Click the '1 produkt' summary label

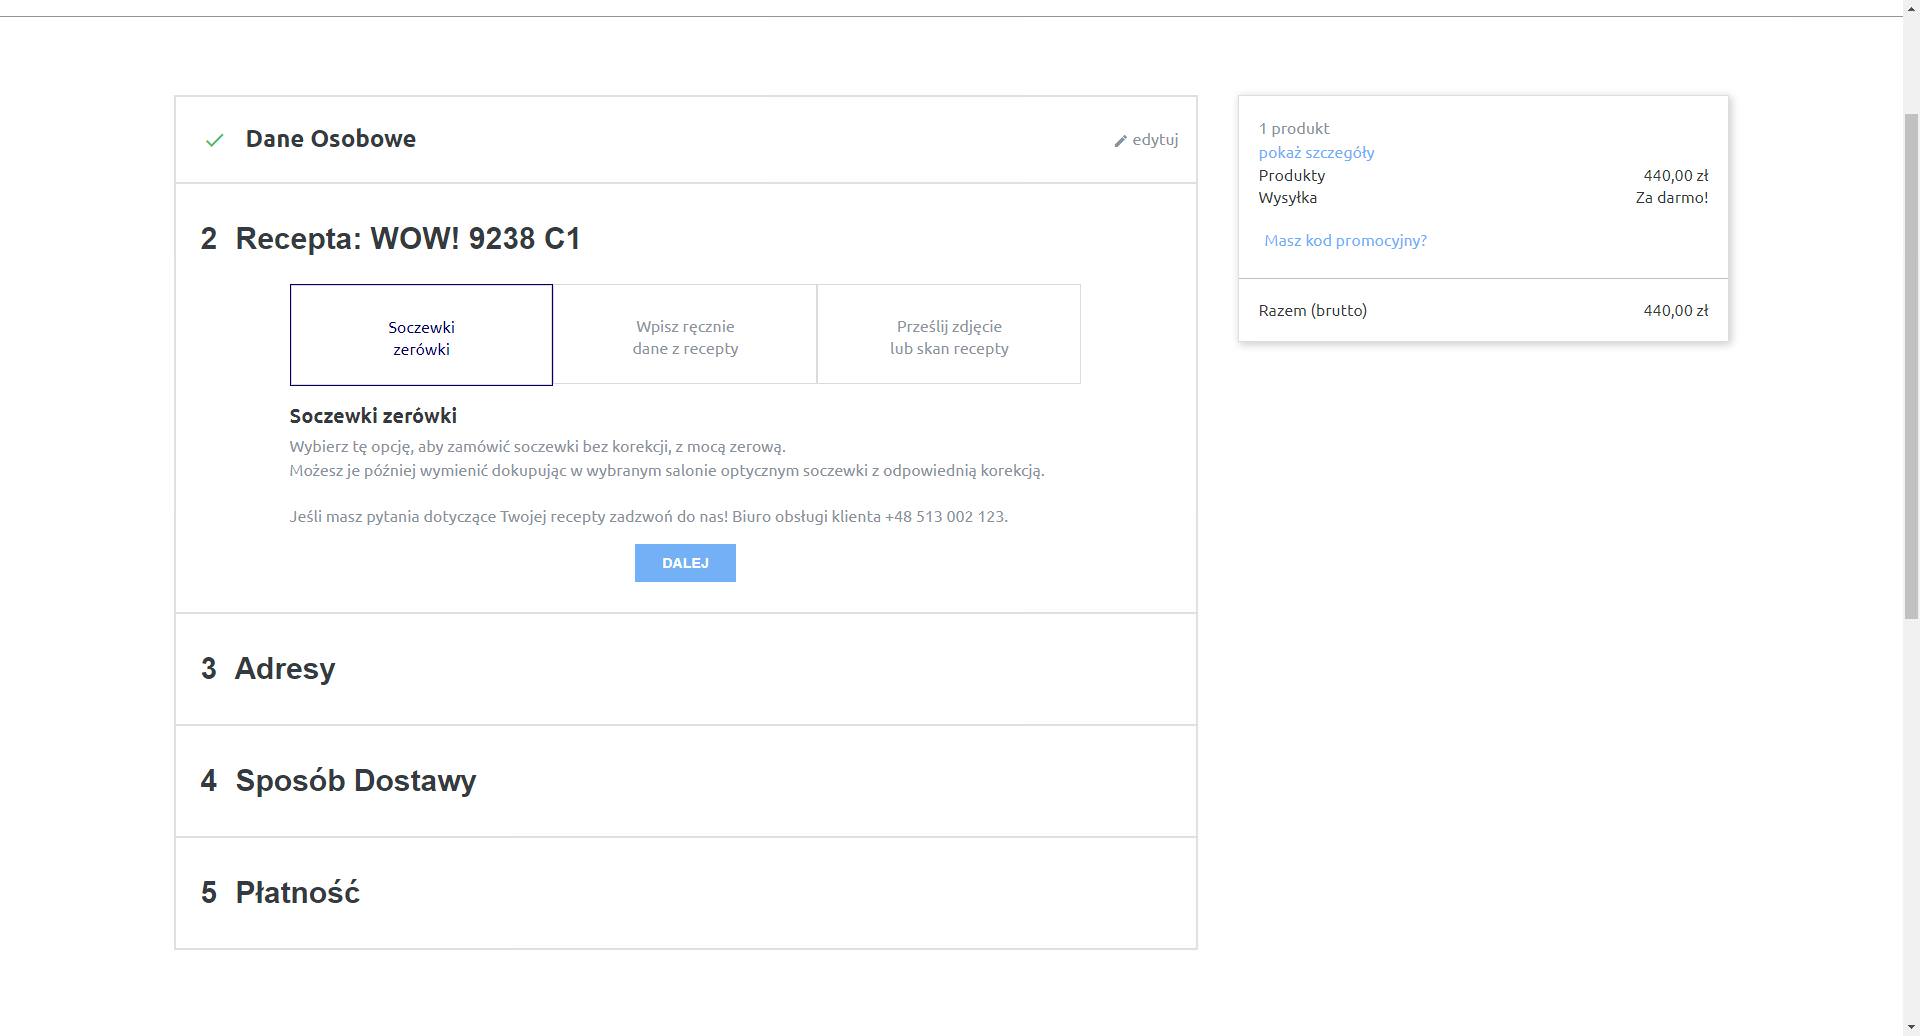click(x=1294, y=129)
